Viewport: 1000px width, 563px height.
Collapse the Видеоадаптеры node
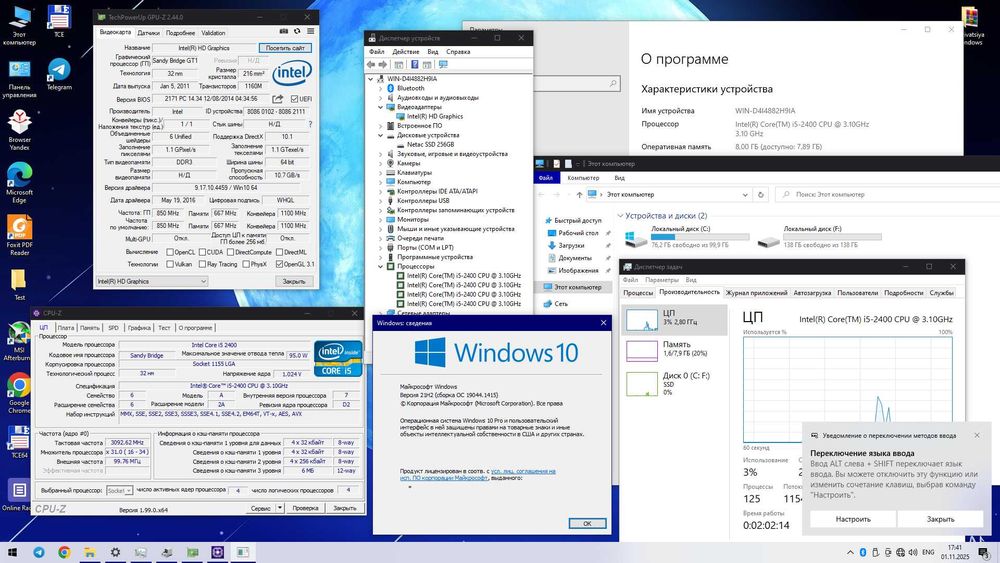pos(381,107)
